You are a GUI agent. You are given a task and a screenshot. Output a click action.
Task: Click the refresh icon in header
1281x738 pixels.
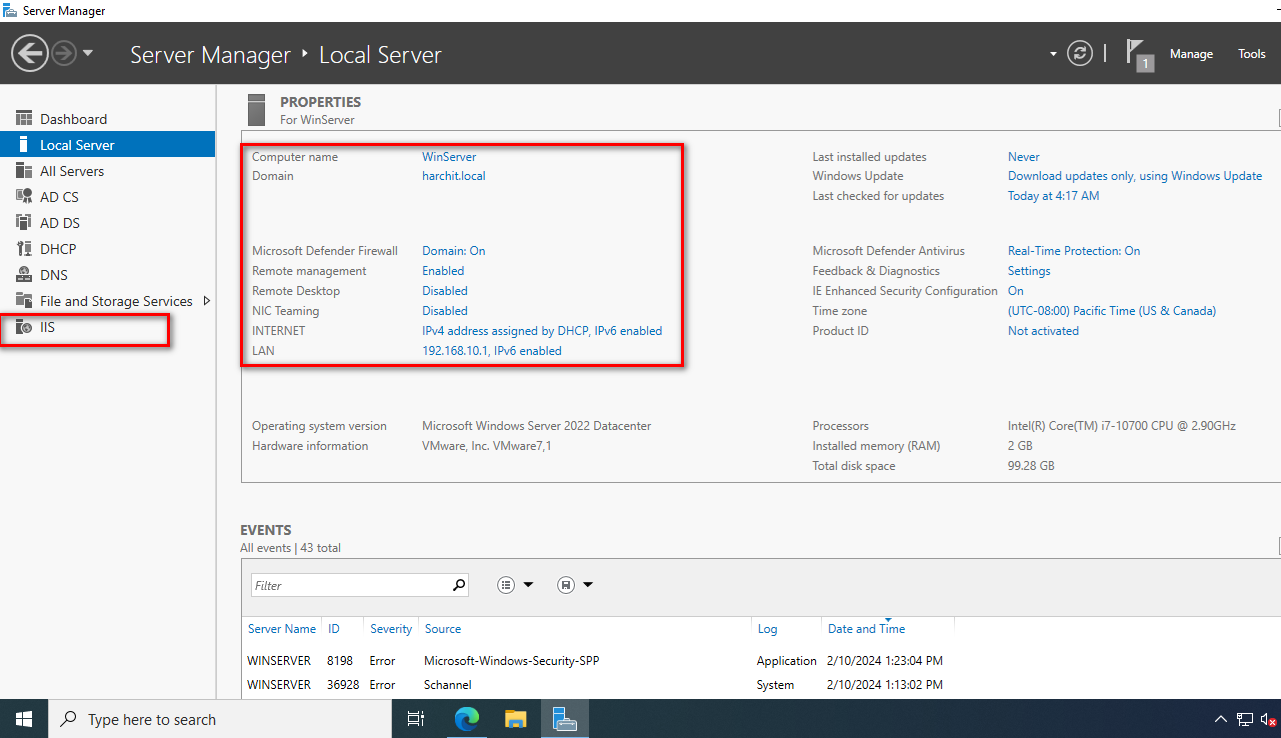1079,54
